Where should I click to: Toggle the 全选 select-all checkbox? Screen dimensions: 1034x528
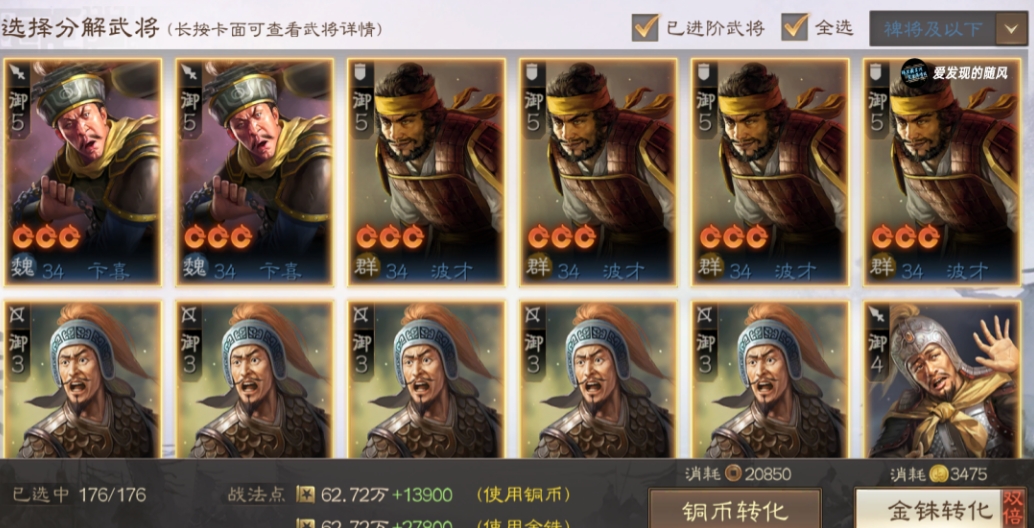click(x=795, y=27)
